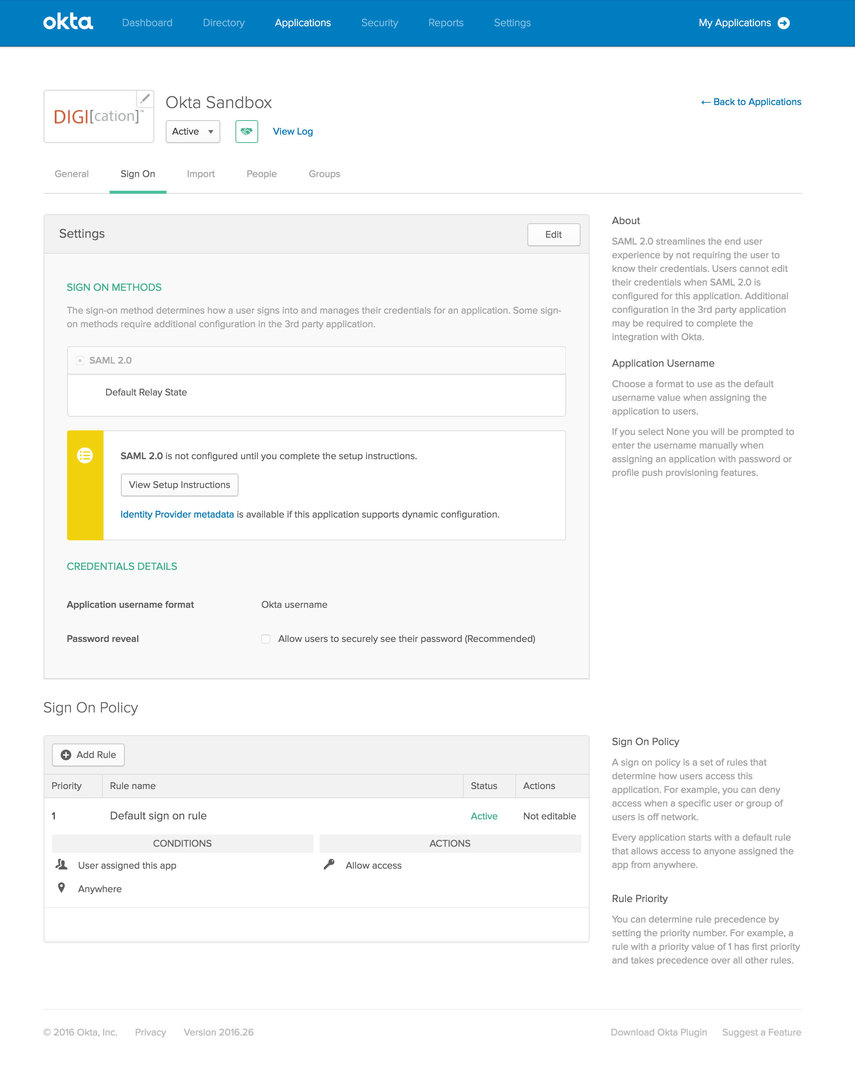Click Download Okta Plugin link

click(x=658, y=1032)
